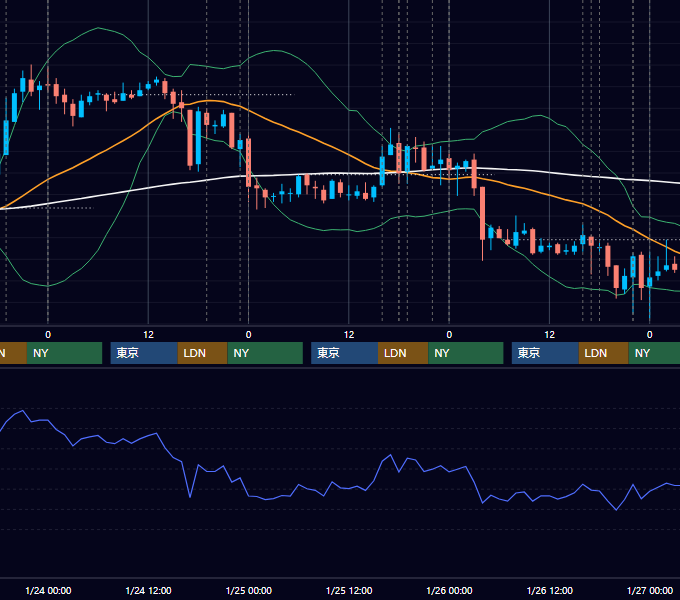Select the NY session block starting 1/26 00:00
Viewport: 680px width, 600px height.
coord(466,353)
